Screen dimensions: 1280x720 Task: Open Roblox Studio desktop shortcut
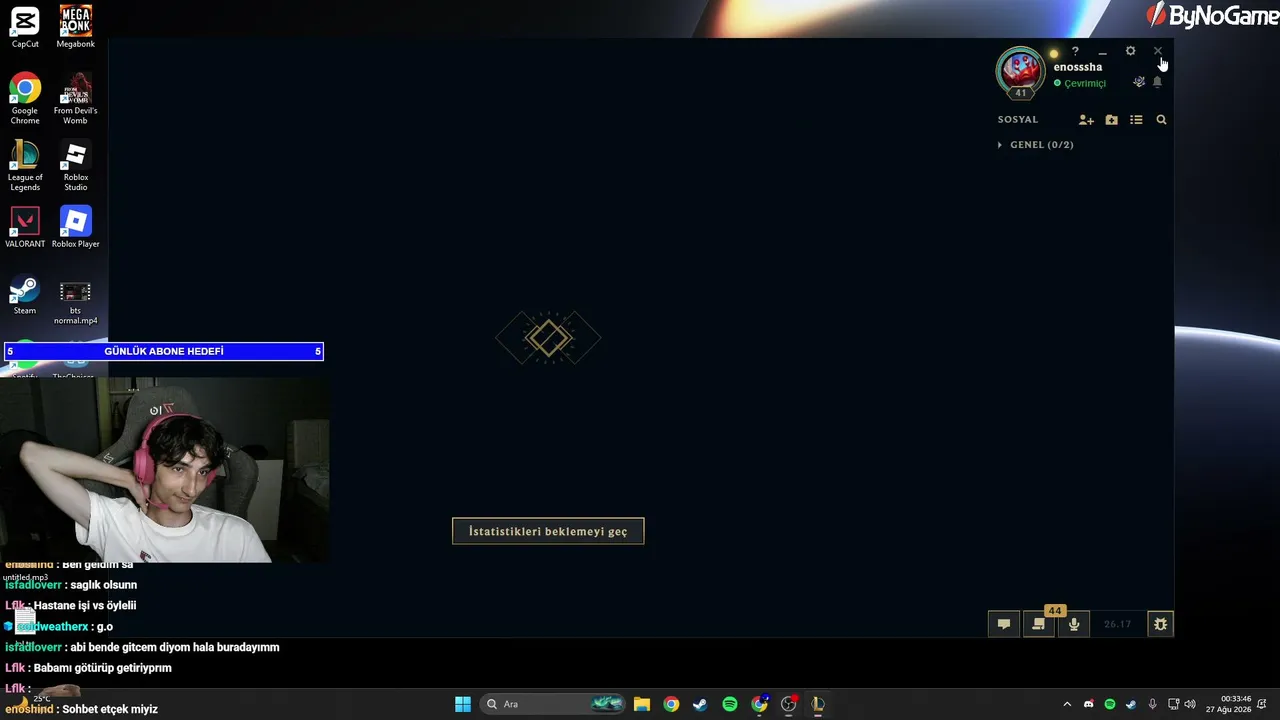click(75, 166)
